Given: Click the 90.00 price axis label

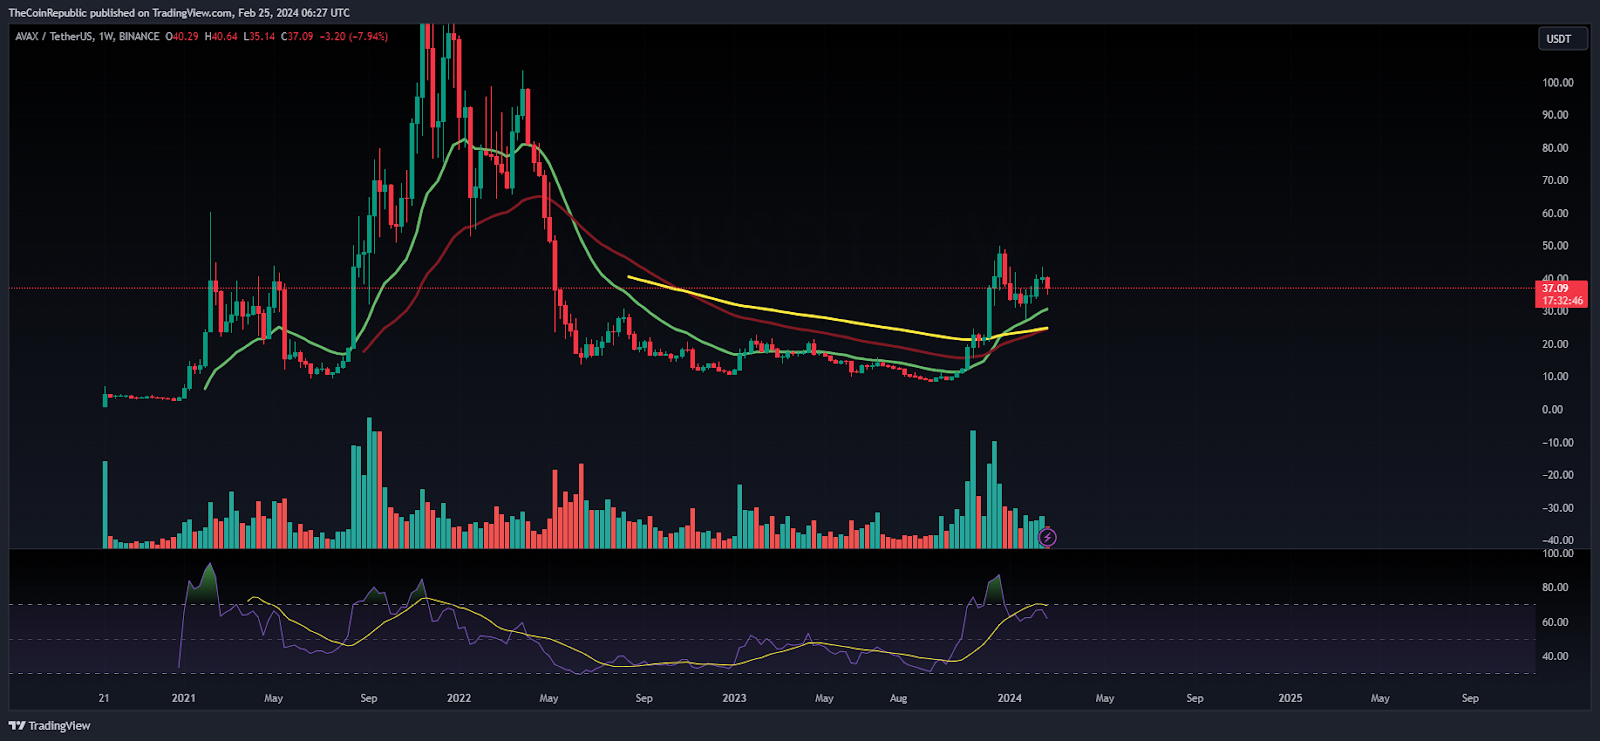Looking at the screenshot, I should (1555, 115).
